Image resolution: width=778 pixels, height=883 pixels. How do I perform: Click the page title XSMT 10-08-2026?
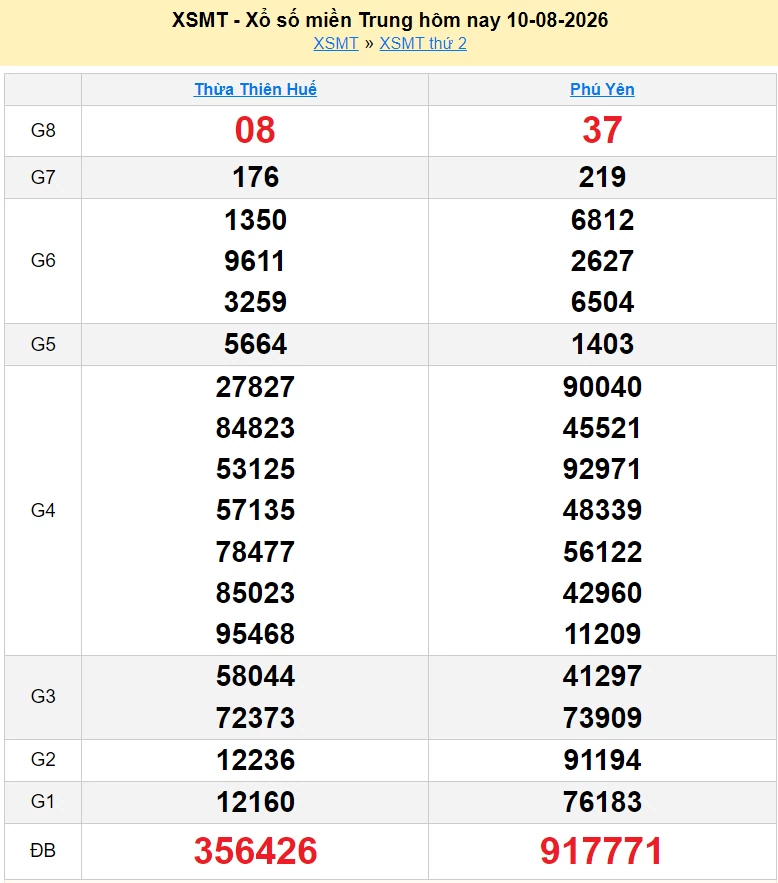pyautogui.click(x=390, y=20)
